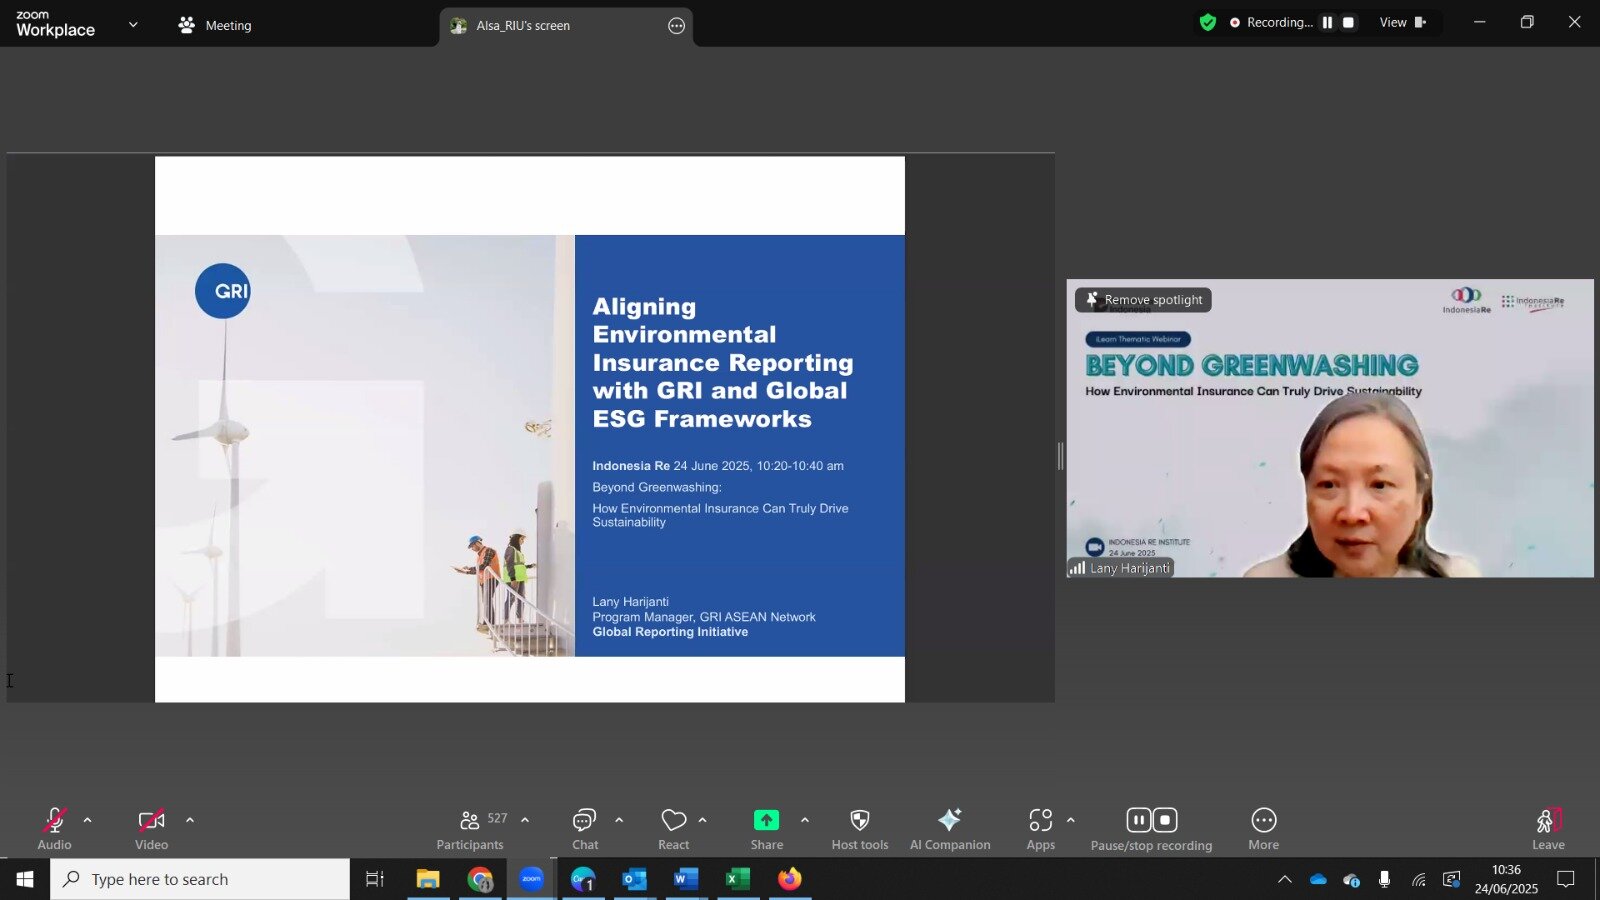1600x900 pixels.
Task: Switch to Zoom app on taskbar
Action: [x=531, y=879]
